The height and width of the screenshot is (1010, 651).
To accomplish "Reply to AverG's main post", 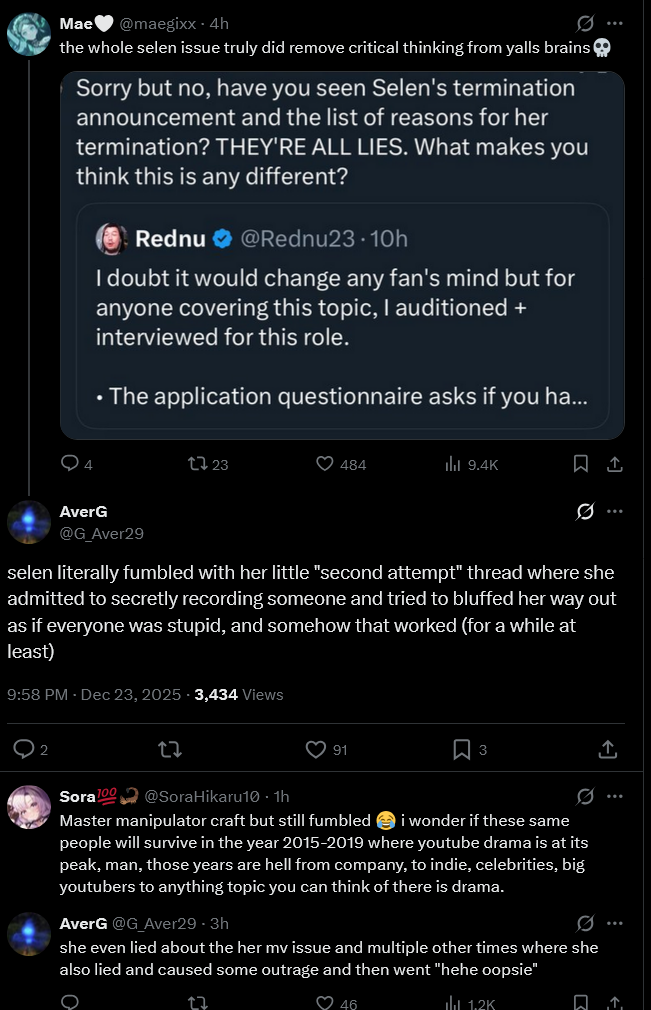I will coord(23,749).
